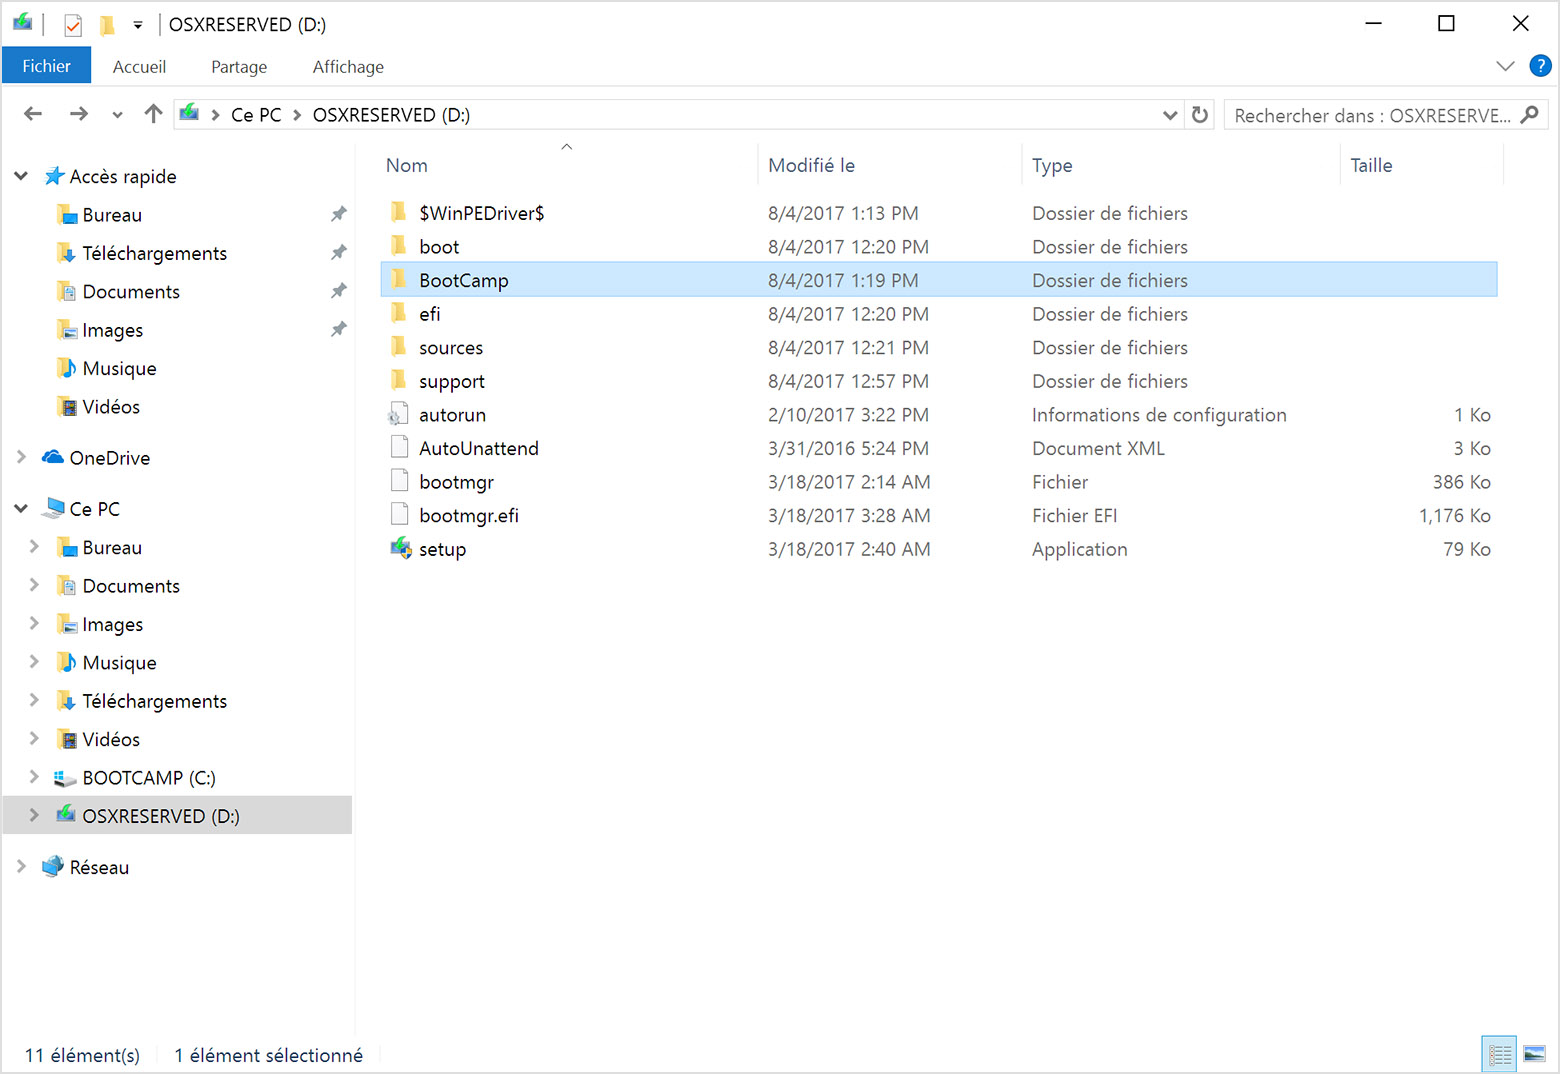Click the search box for OSXRESERVED
The image size is (1560, 1074).
1371,115
